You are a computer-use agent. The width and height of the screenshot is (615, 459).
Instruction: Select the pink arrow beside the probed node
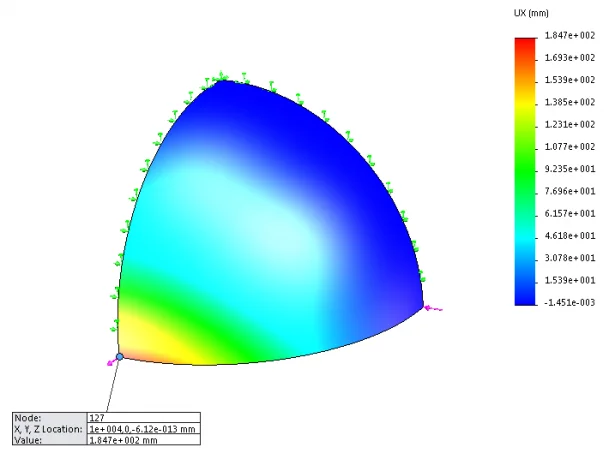tap(110, 363)
